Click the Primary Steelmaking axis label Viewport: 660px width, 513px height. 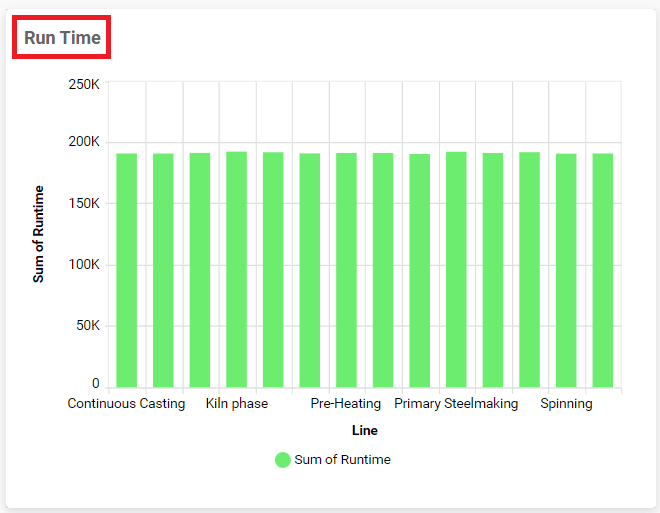[456, 404]
